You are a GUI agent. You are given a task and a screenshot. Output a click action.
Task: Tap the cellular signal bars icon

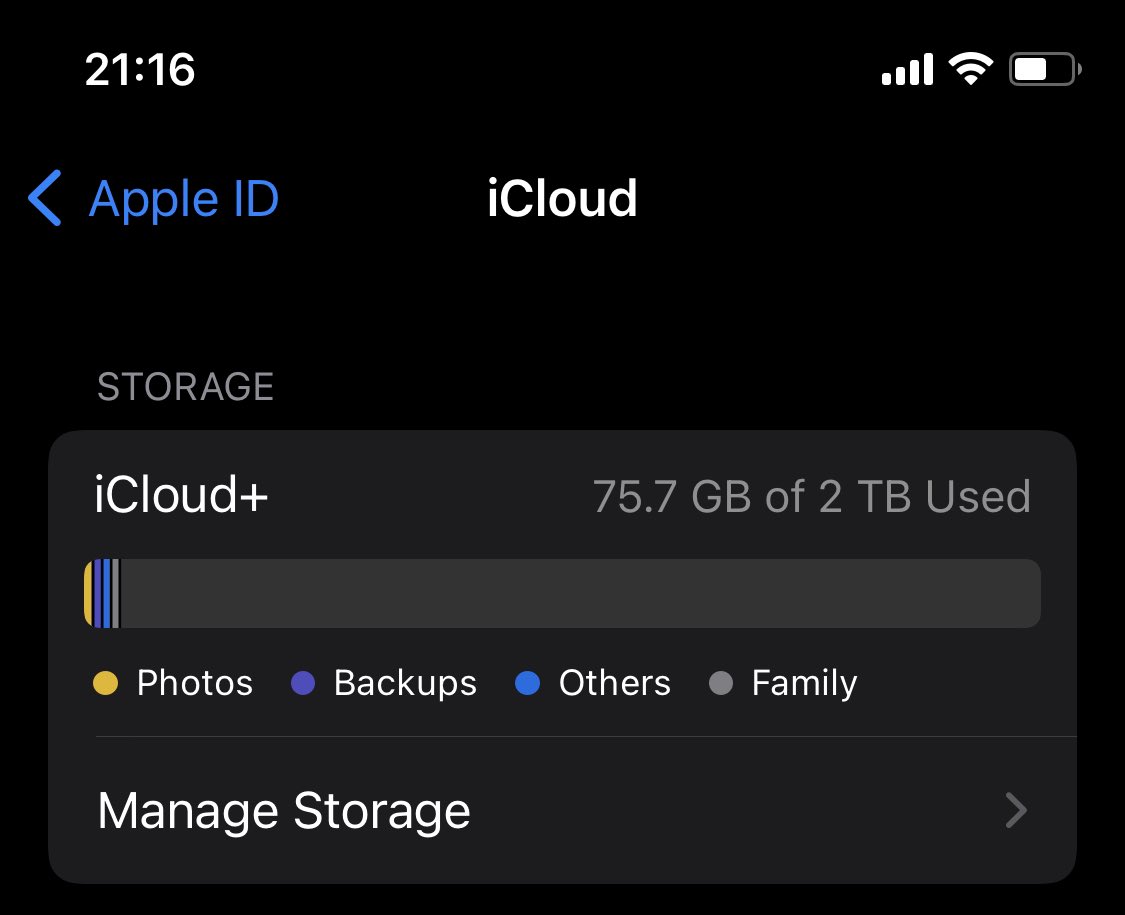pyautogui.click(x=908, y=70)
